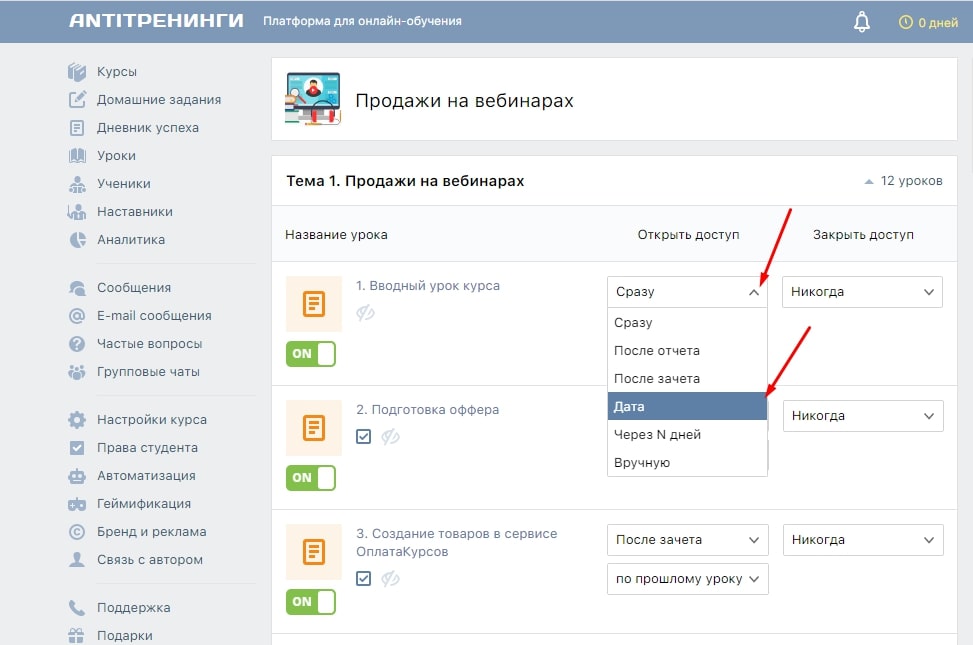Select Вручную option
The width and height of the screenshot is (973, 645).
pyautogui.click(x=688, y=462)
